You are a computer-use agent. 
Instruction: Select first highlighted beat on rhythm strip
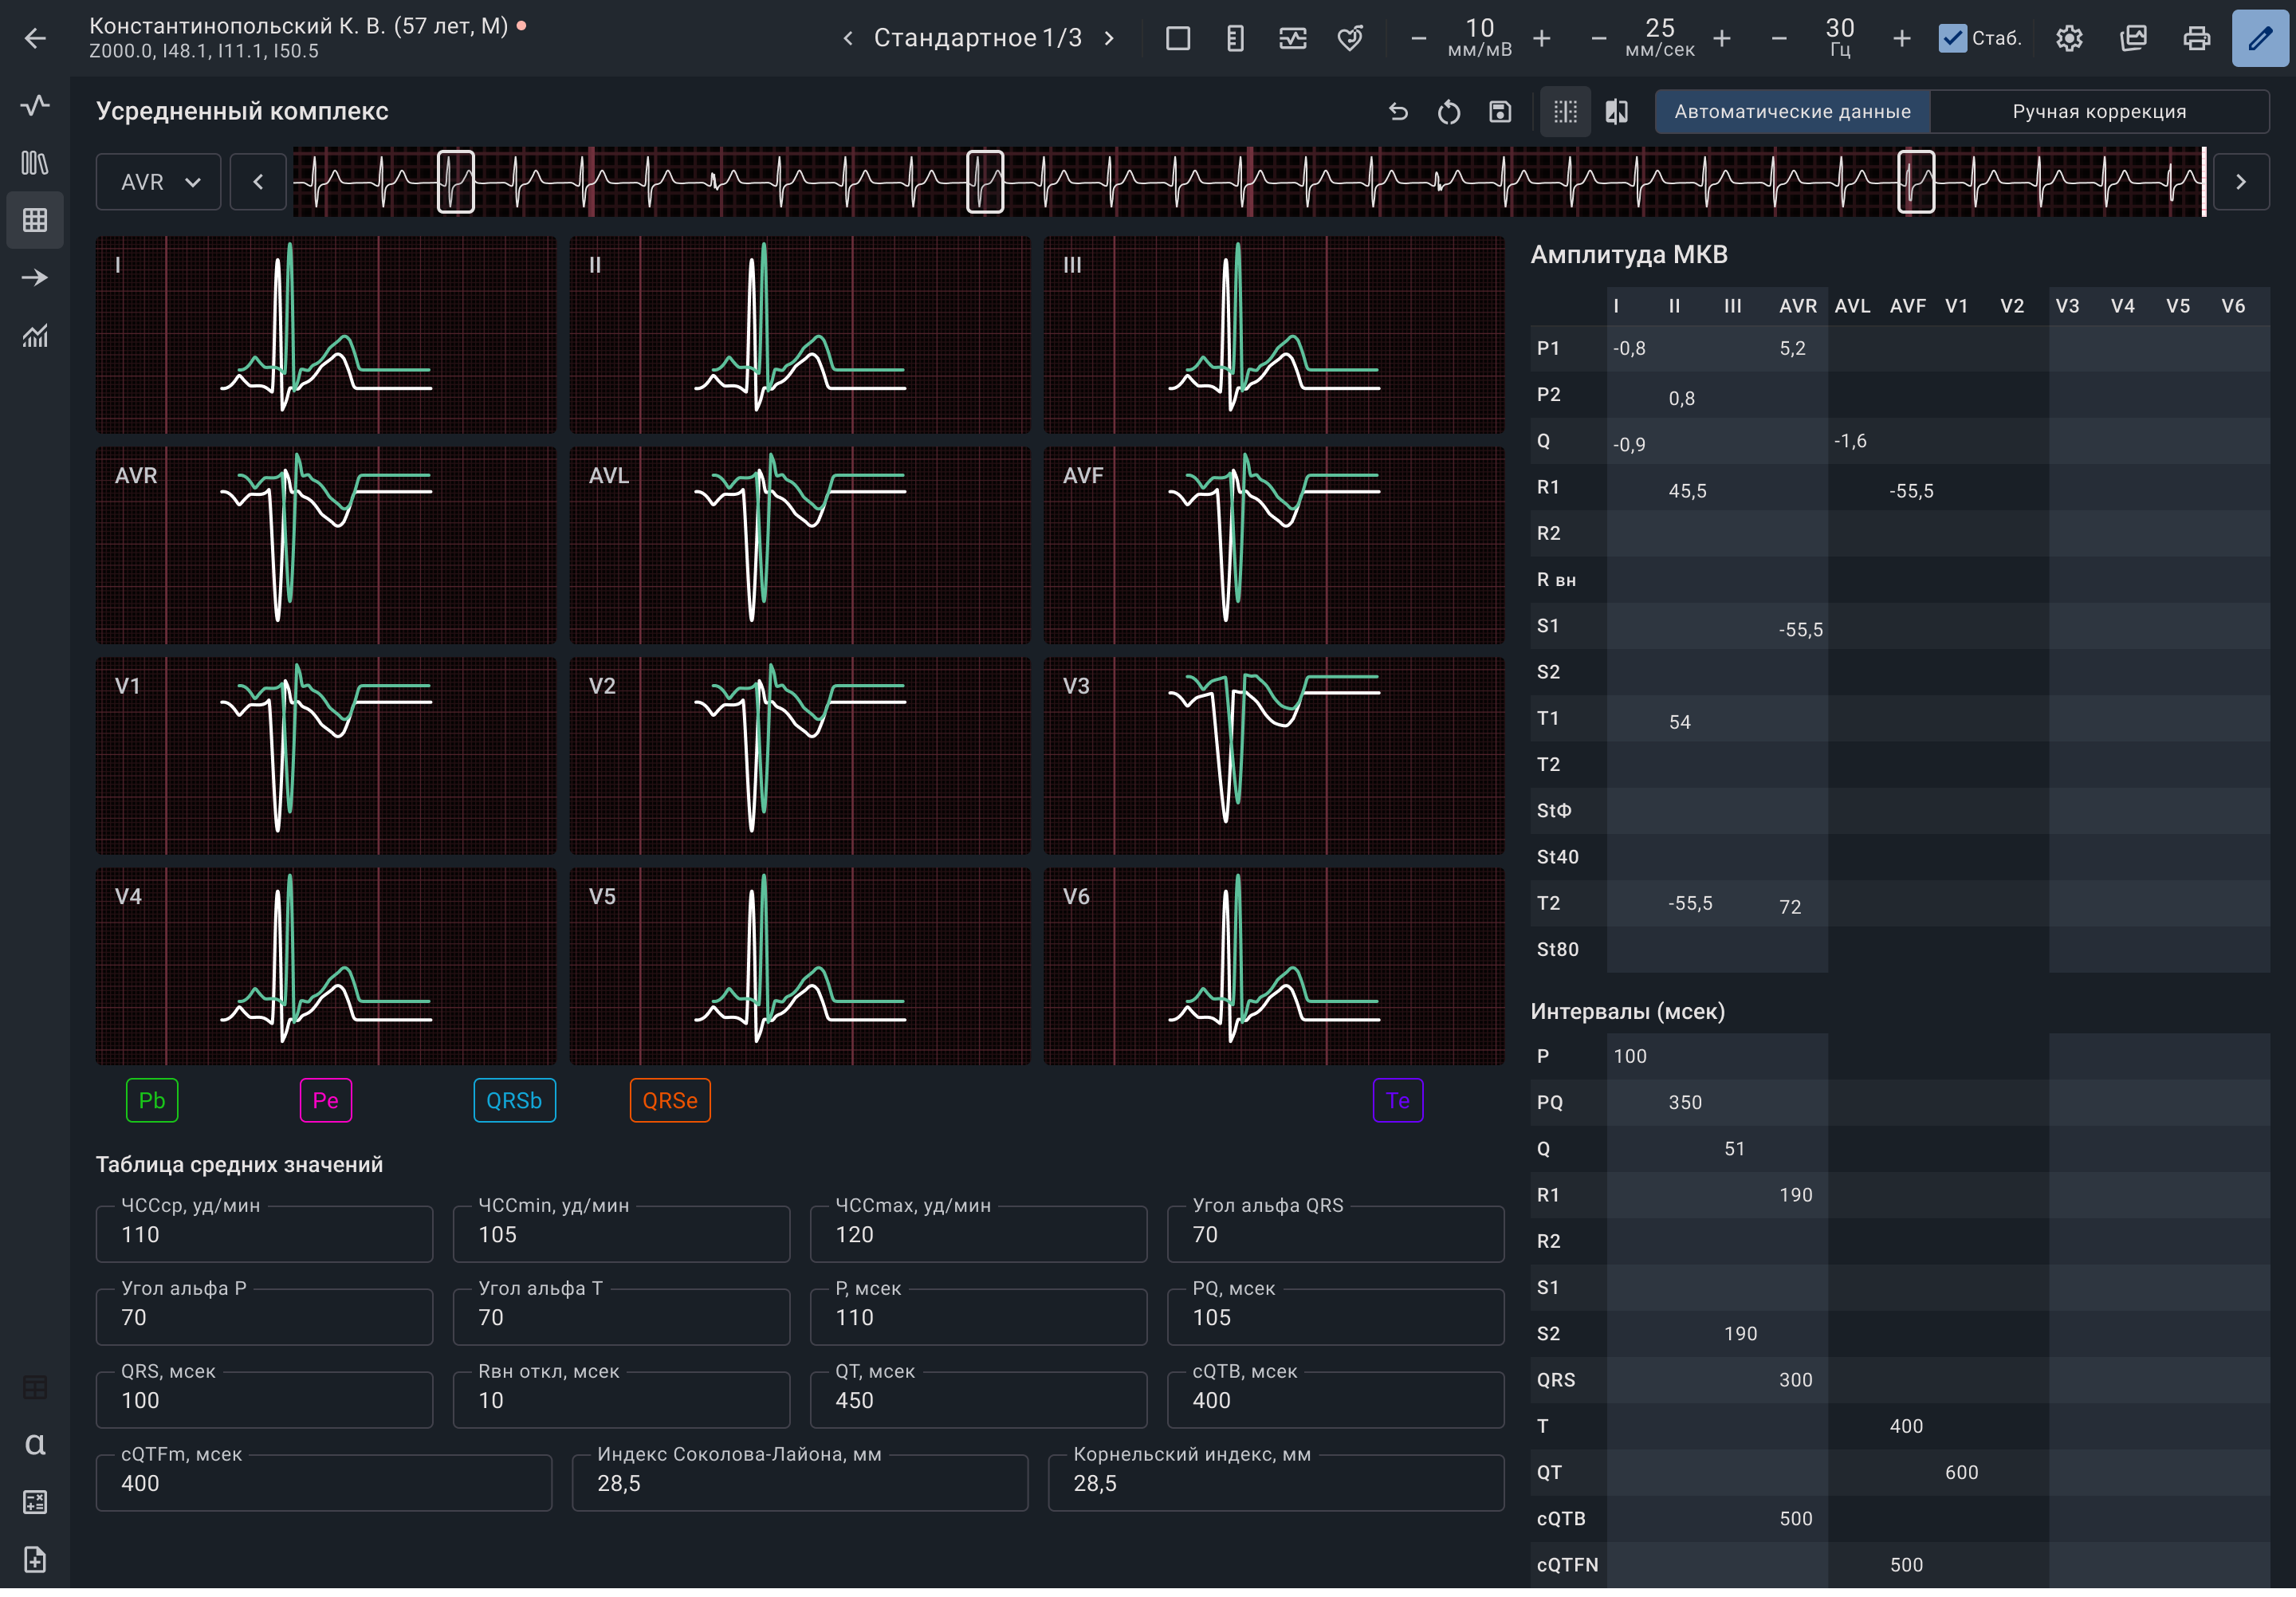[x=456, y=182]
